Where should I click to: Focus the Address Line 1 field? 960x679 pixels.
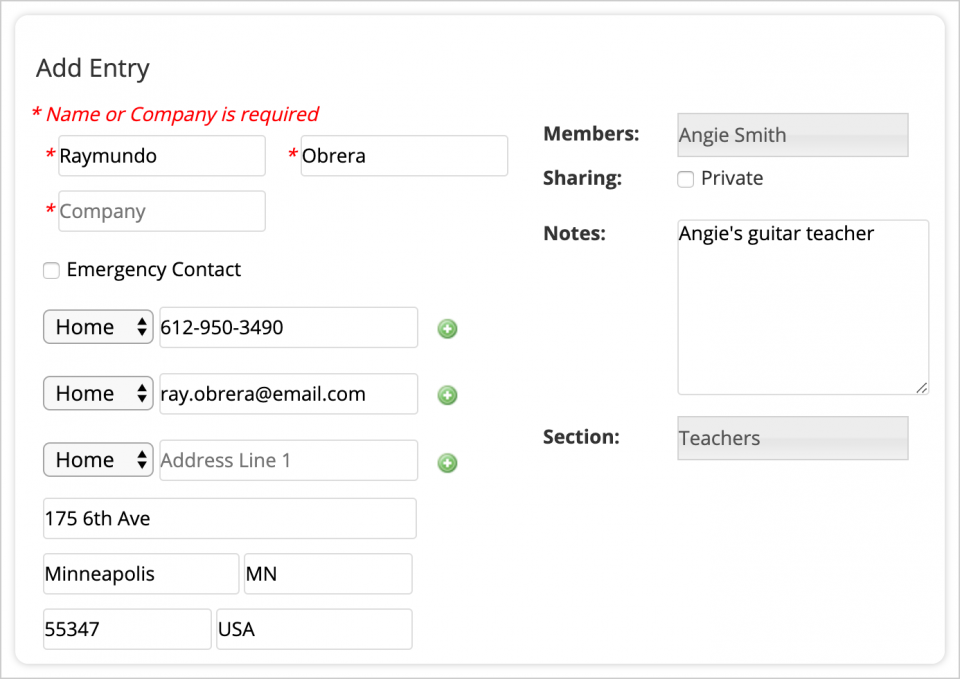tap(289, 460)
